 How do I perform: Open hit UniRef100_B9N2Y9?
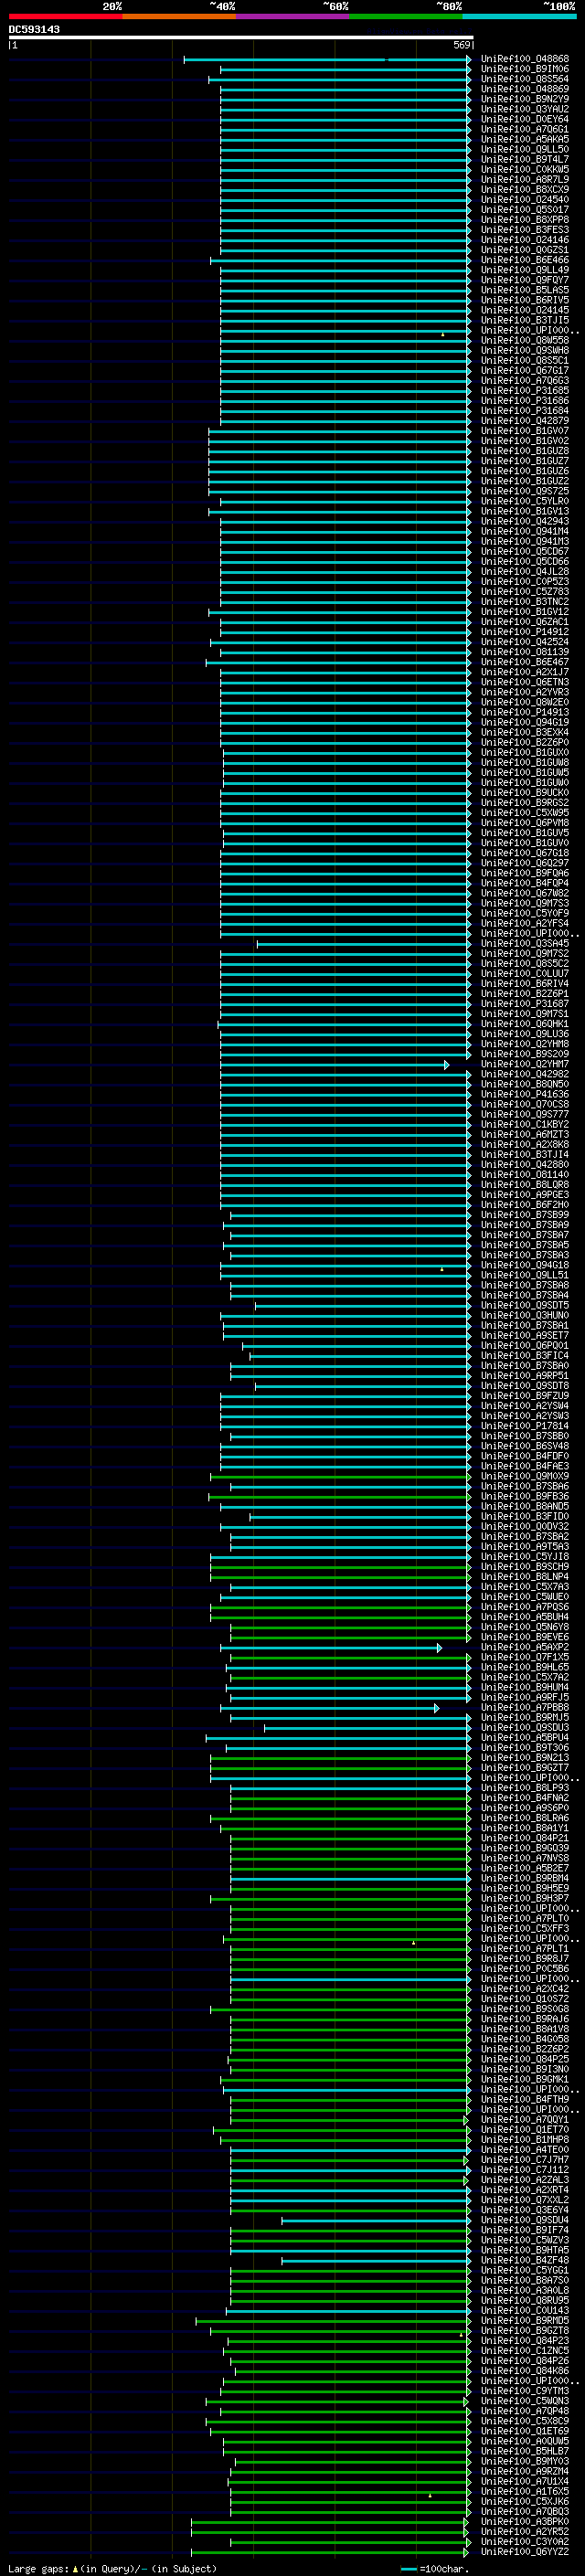[525, 99]
